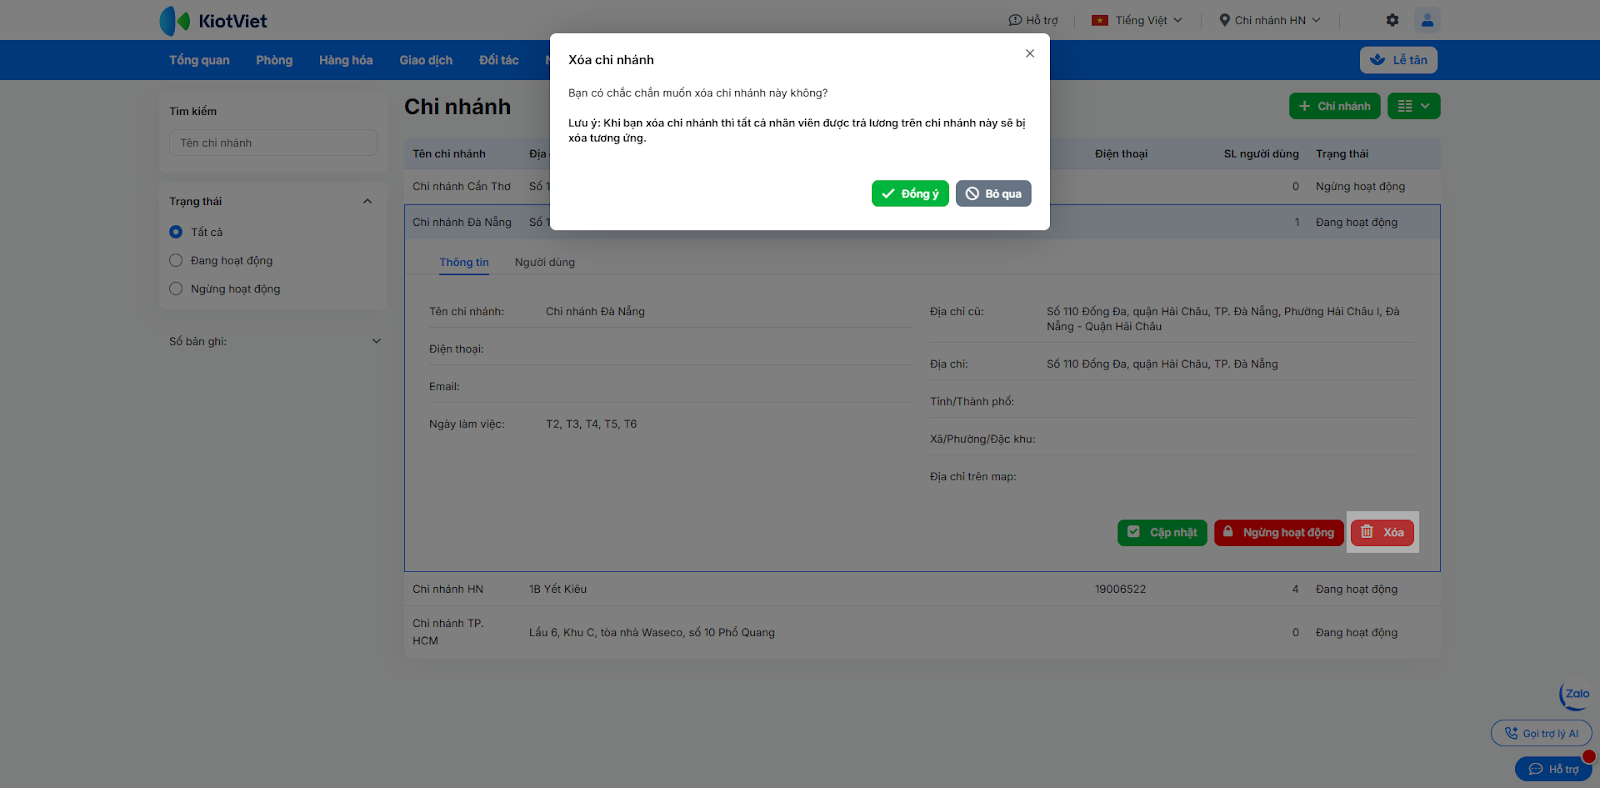Select the Tất cả status radio
Viewport: 1600px width, 788px height.
pos(176,232)
